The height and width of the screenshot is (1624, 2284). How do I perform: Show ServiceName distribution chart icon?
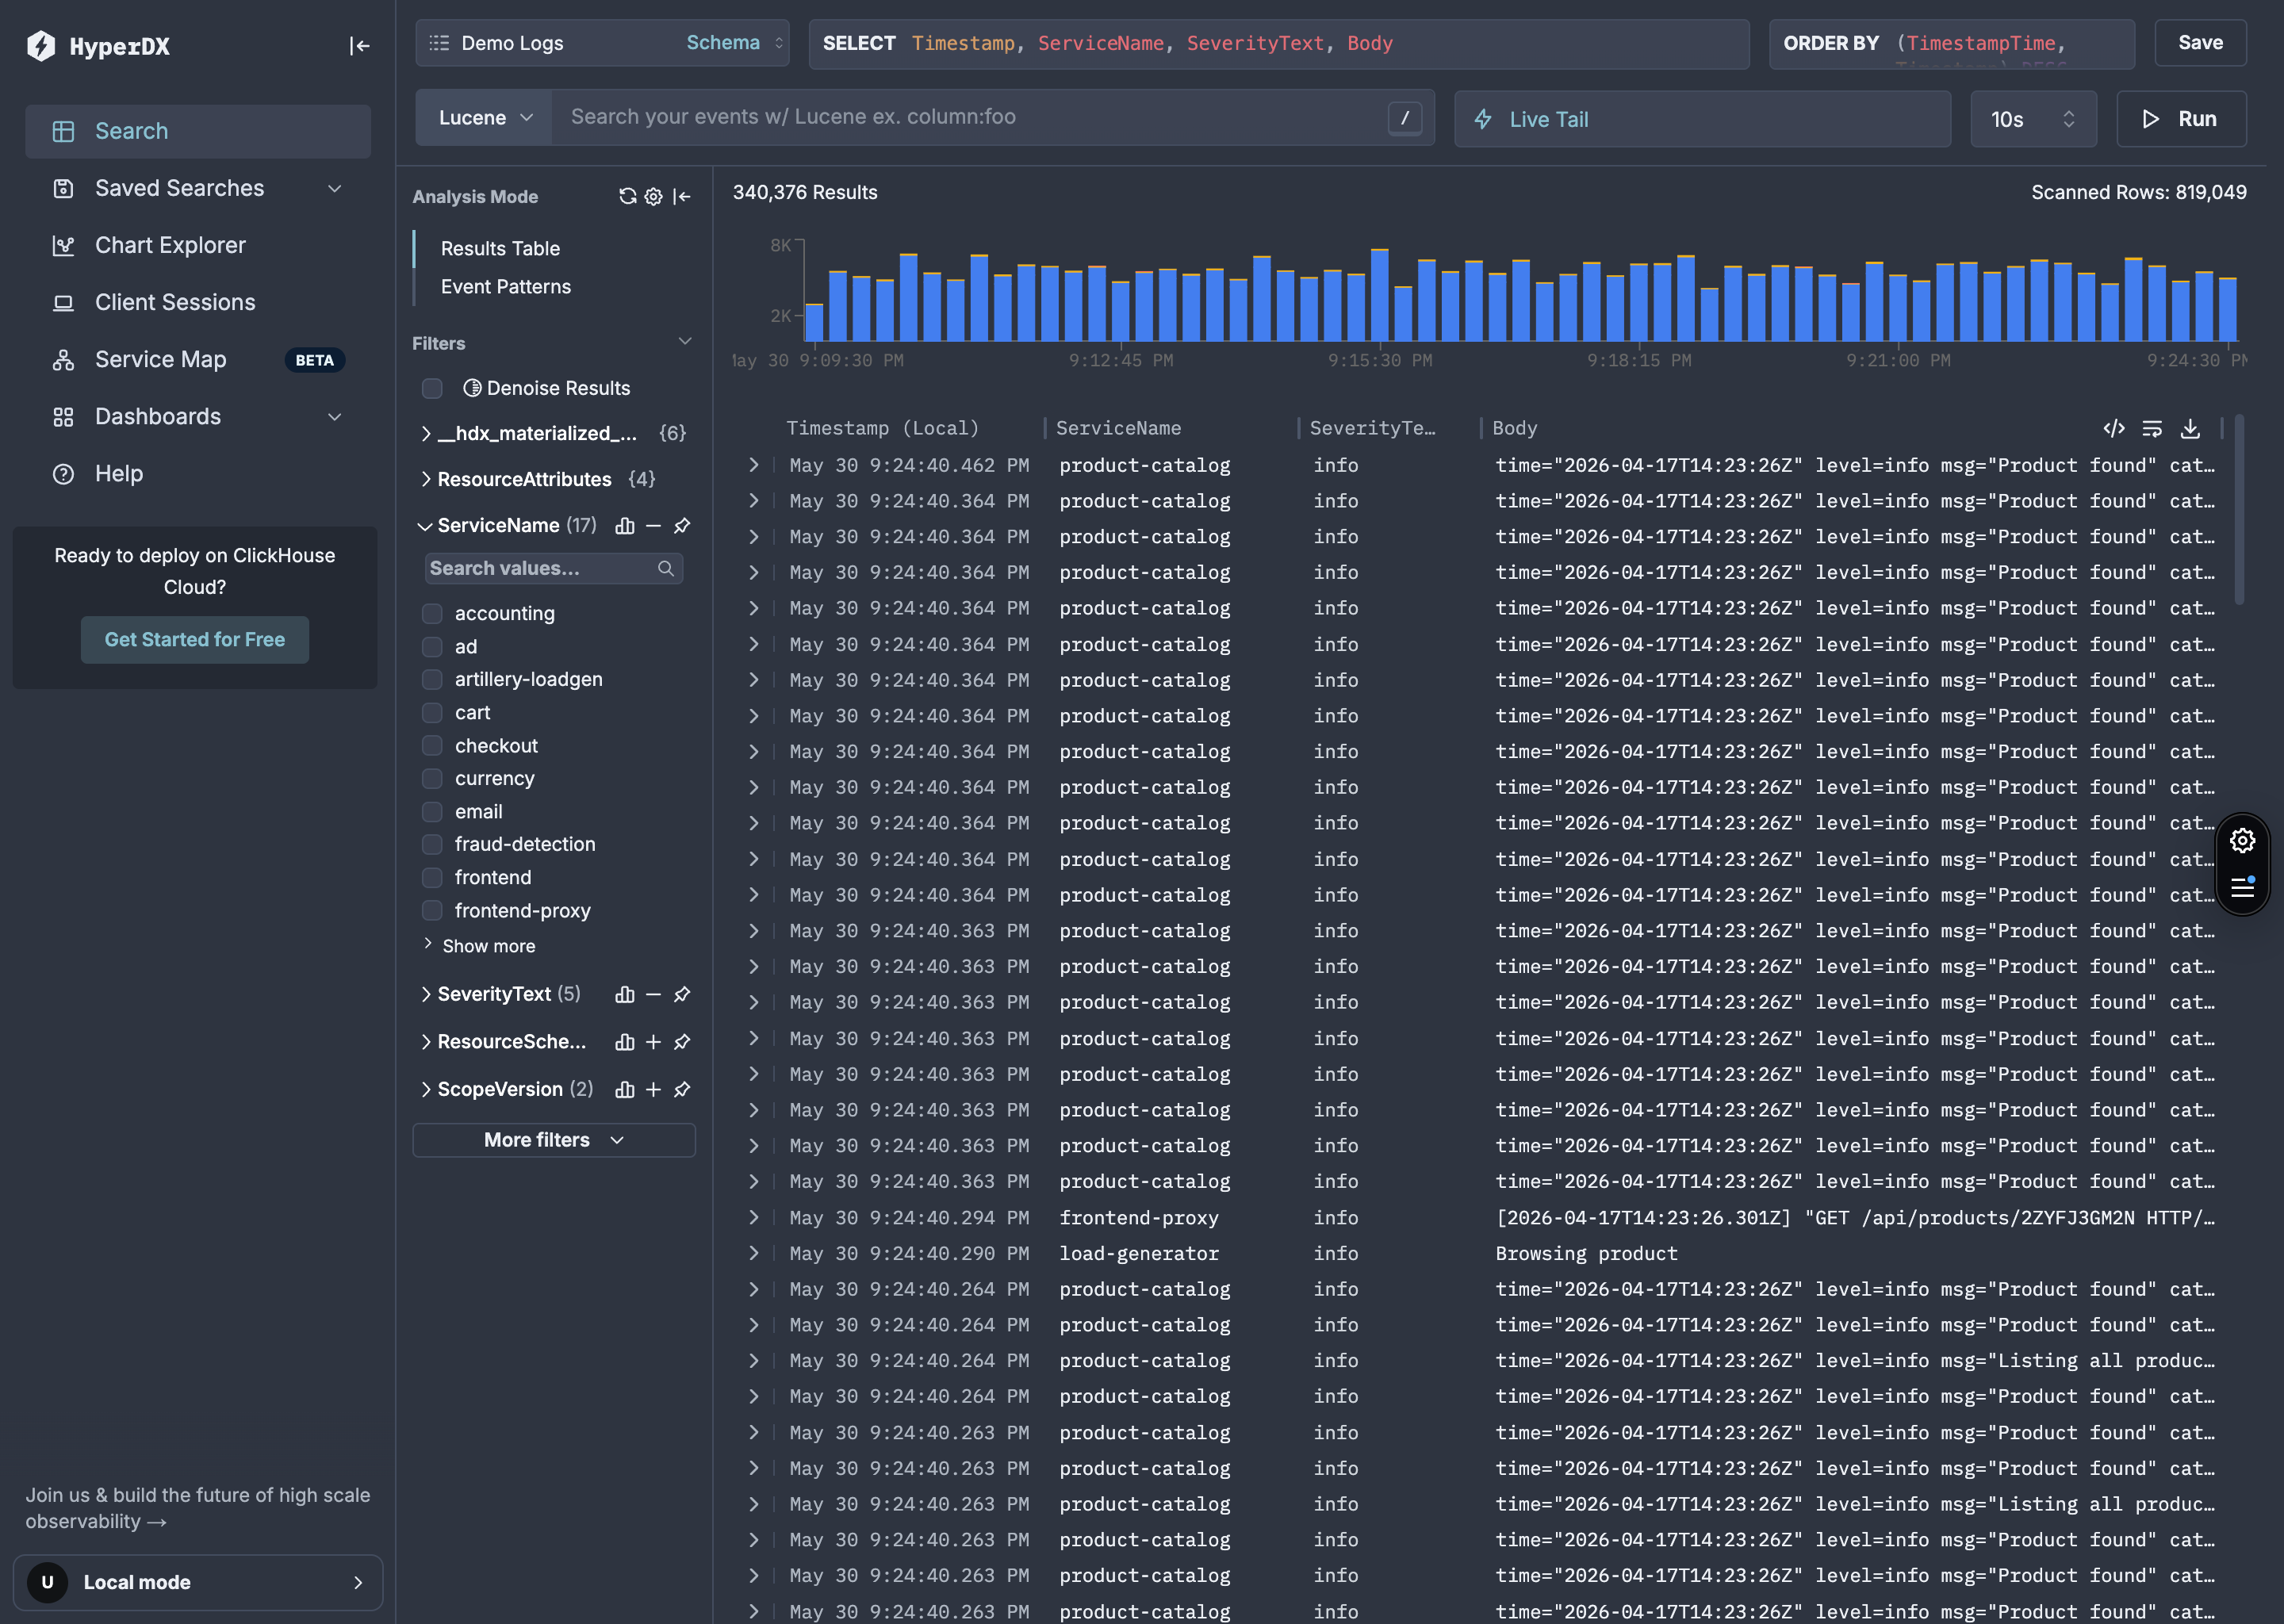pos(625,525)
